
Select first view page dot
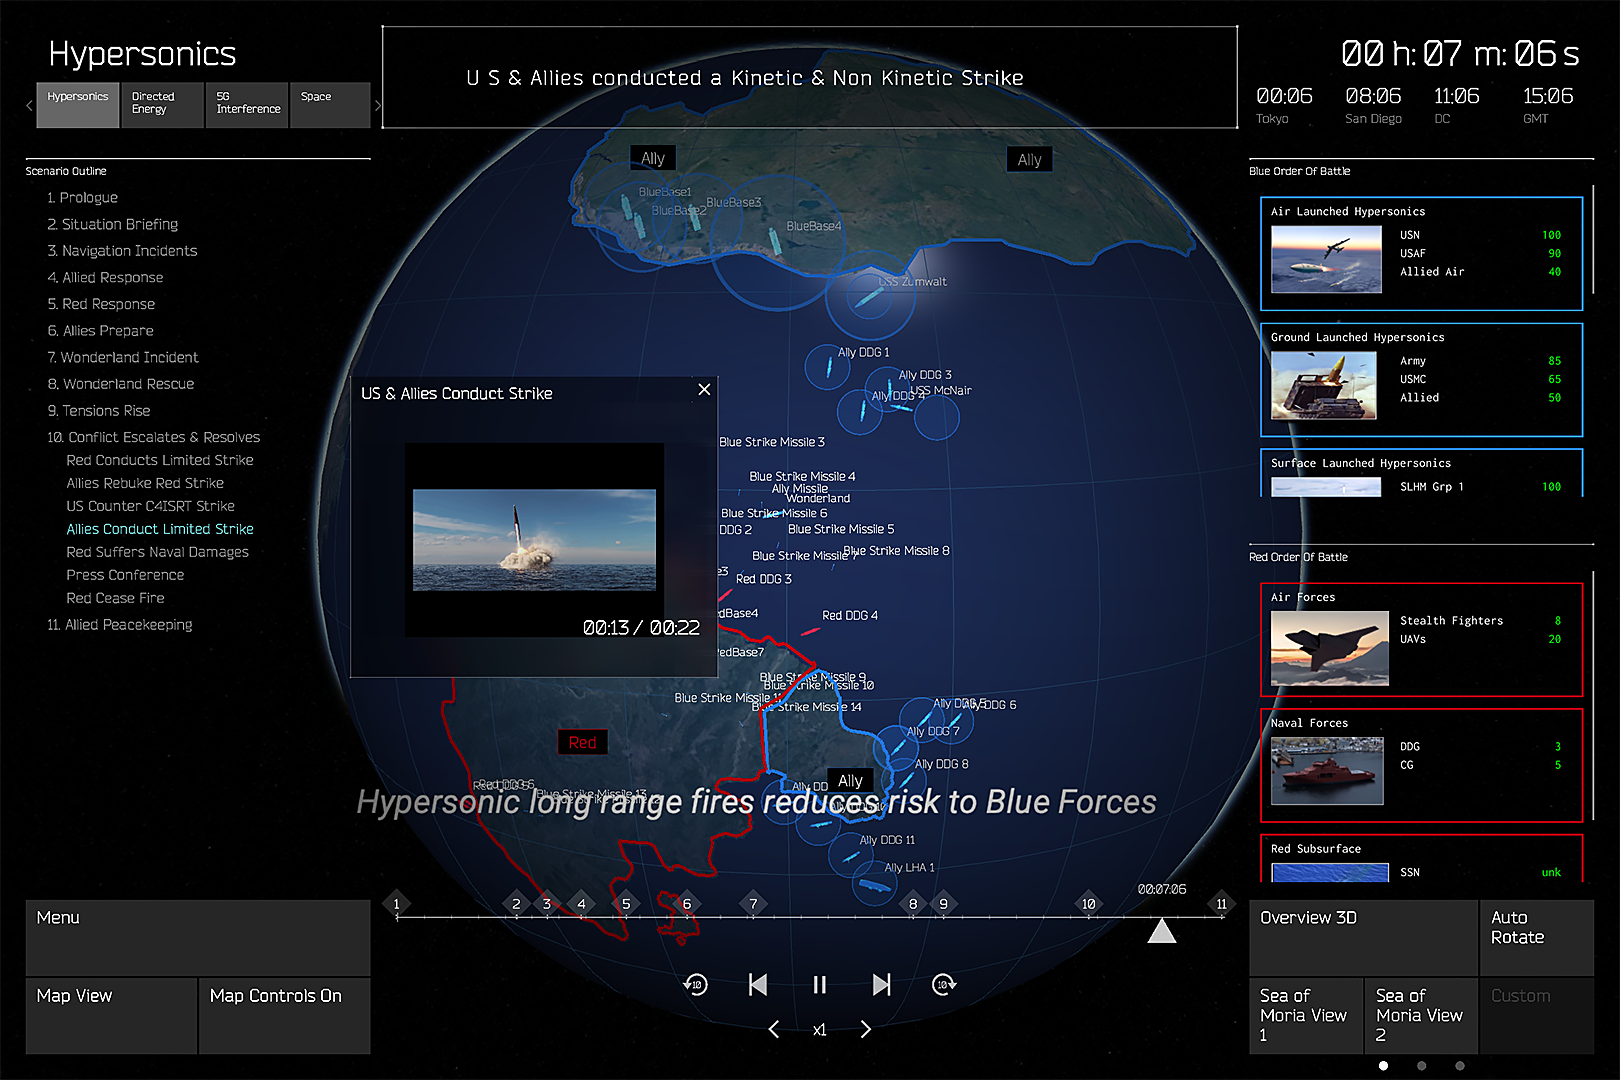pyautogui.click(x=1383, y=1066)
